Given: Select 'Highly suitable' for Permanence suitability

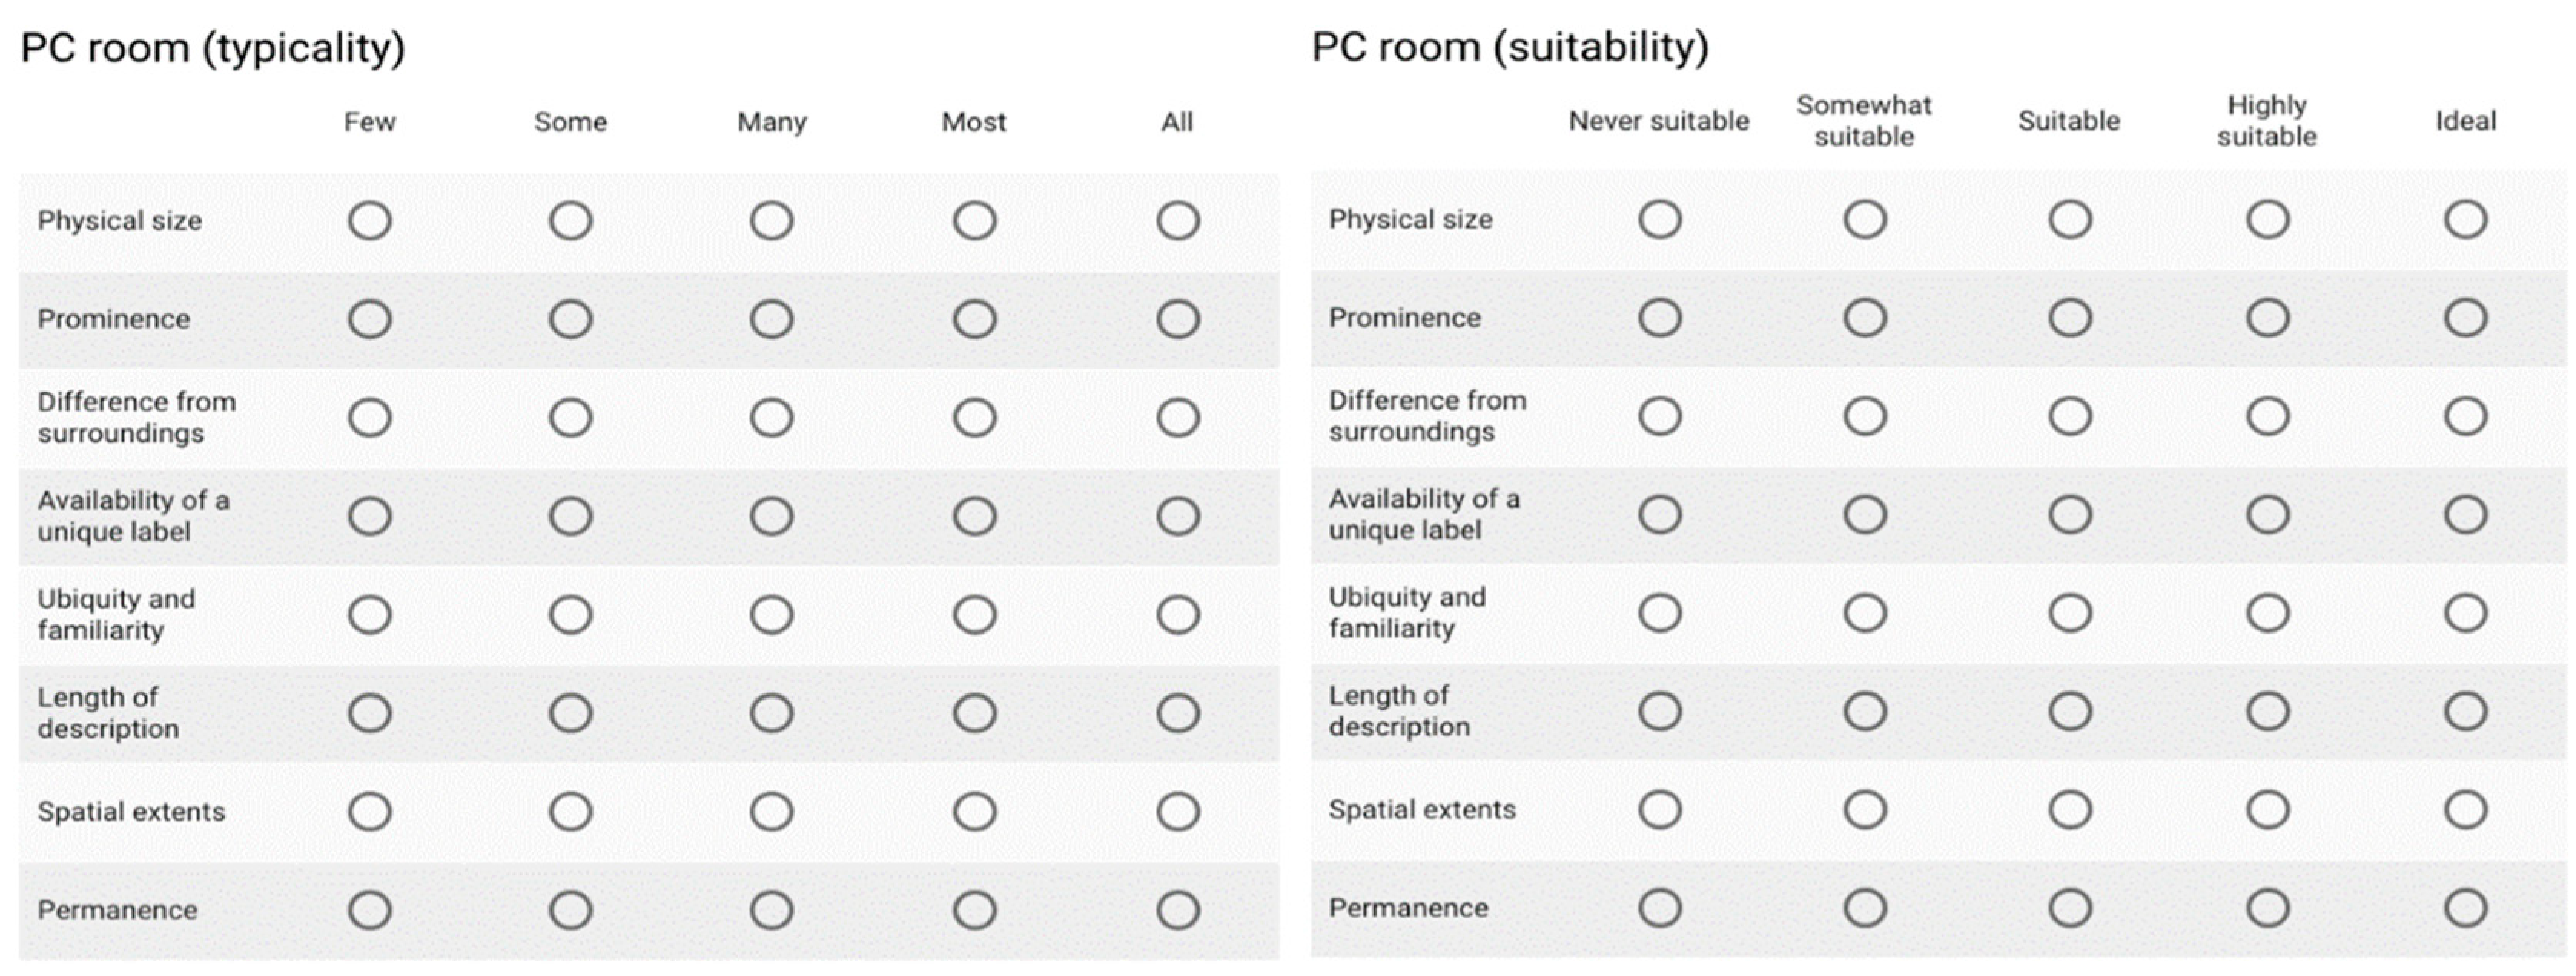Looking at the screenshot, I should coord(2267,909).
